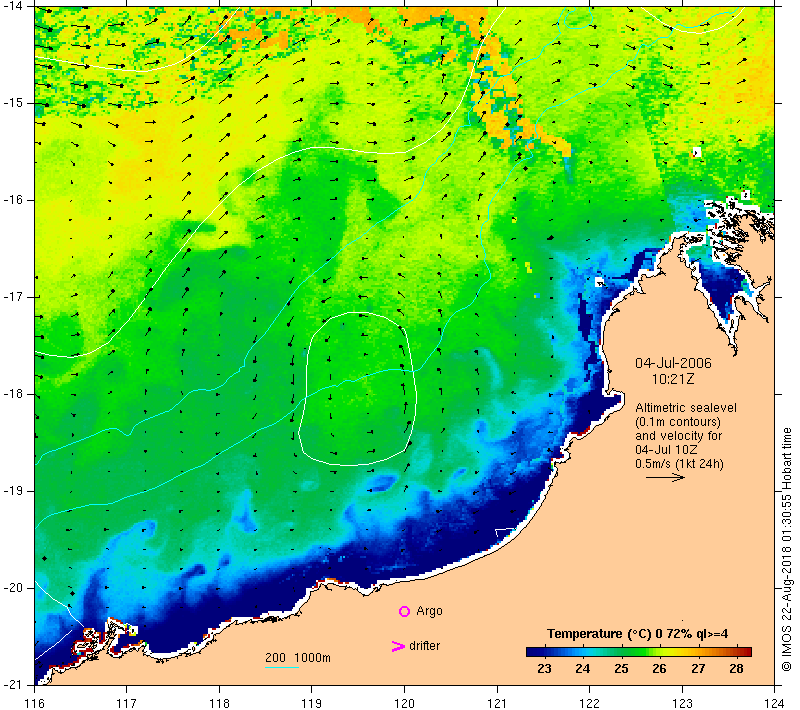800x710 pixels.
Task: Click the '120' longitude axis label
Action: pos(405,703)
